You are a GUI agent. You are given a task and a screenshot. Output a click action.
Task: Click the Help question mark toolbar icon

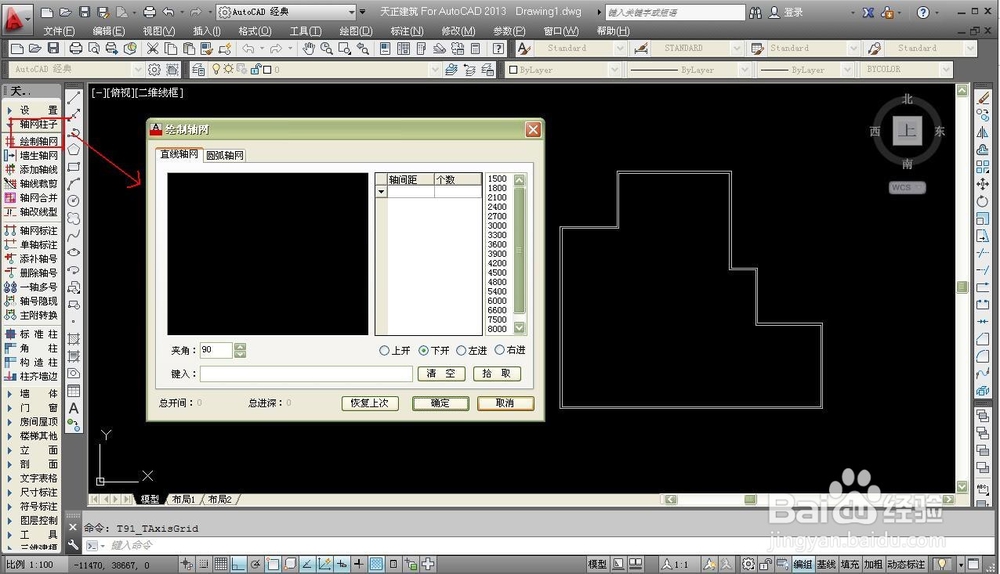(x=498, y=48)
